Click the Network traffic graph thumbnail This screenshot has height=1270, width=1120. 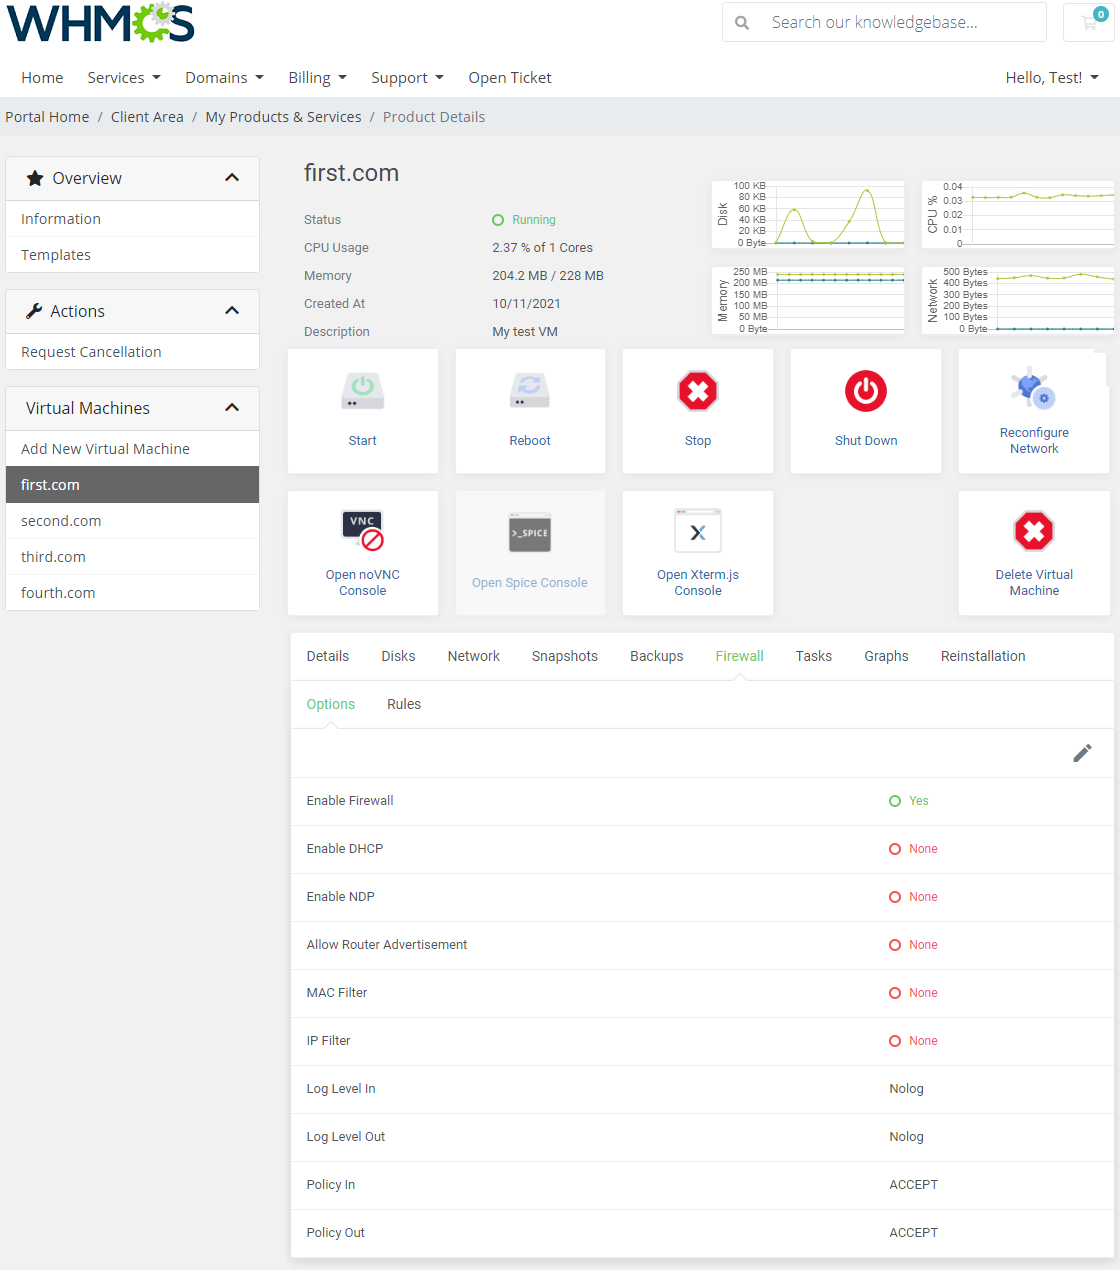click(1018, 300)
